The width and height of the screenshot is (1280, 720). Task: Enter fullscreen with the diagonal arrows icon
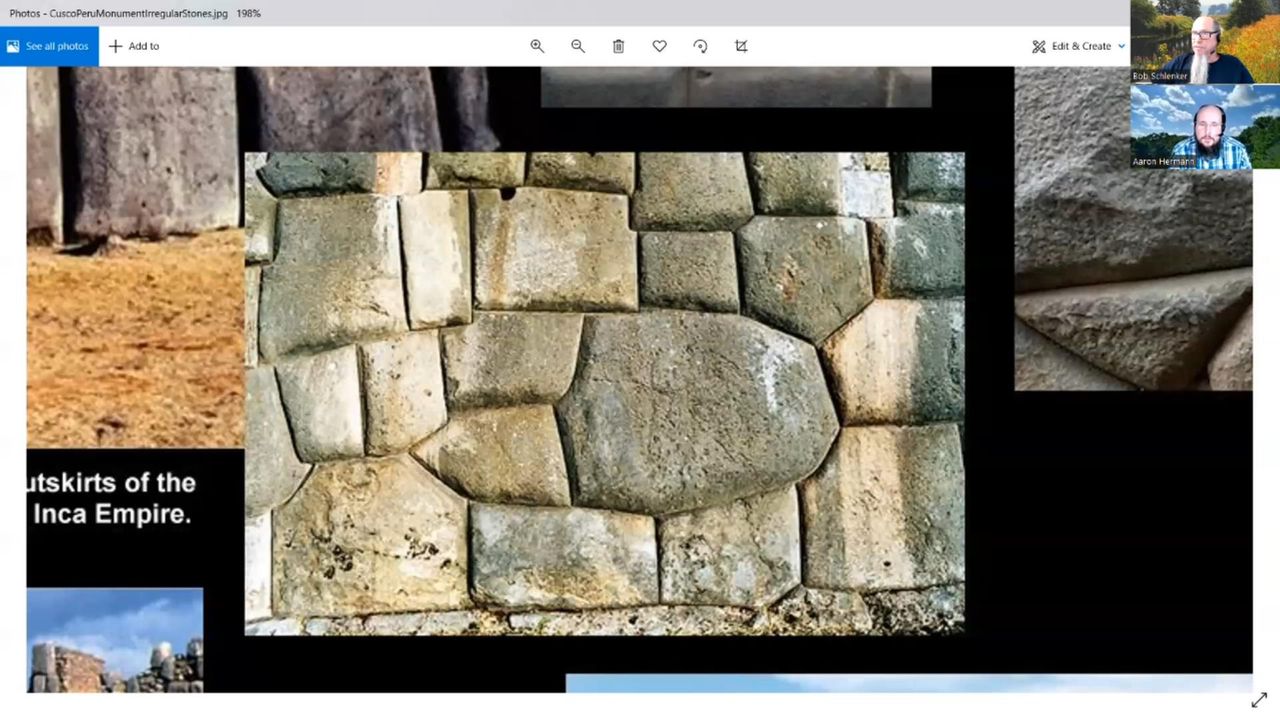1259,701
